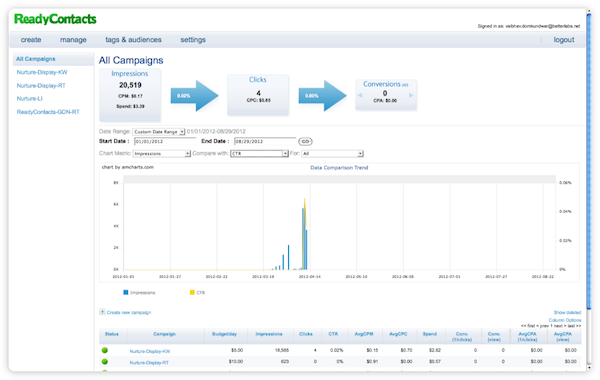Sort by Clicks column header
Viewport: 600px width, 380px height.
[306, 334]
